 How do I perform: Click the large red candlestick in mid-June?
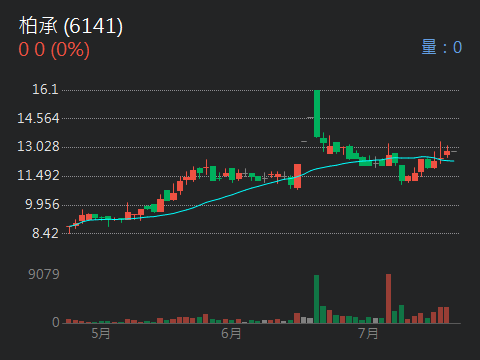point(298,176)
